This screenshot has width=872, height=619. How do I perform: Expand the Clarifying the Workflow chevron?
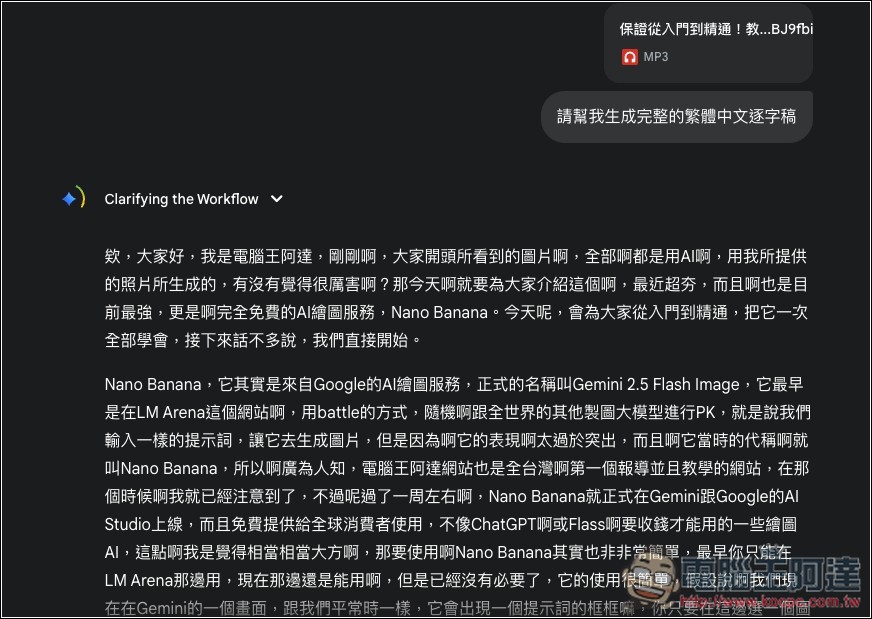click(x=276, y=199)
